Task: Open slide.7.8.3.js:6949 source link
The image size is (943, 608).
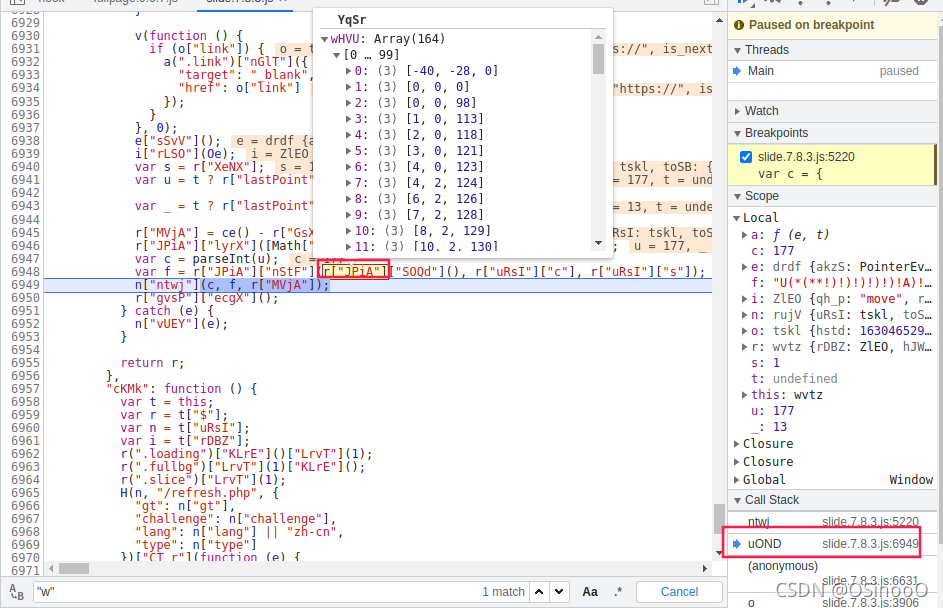Action: pyautogui.click(x=870, y=544)
